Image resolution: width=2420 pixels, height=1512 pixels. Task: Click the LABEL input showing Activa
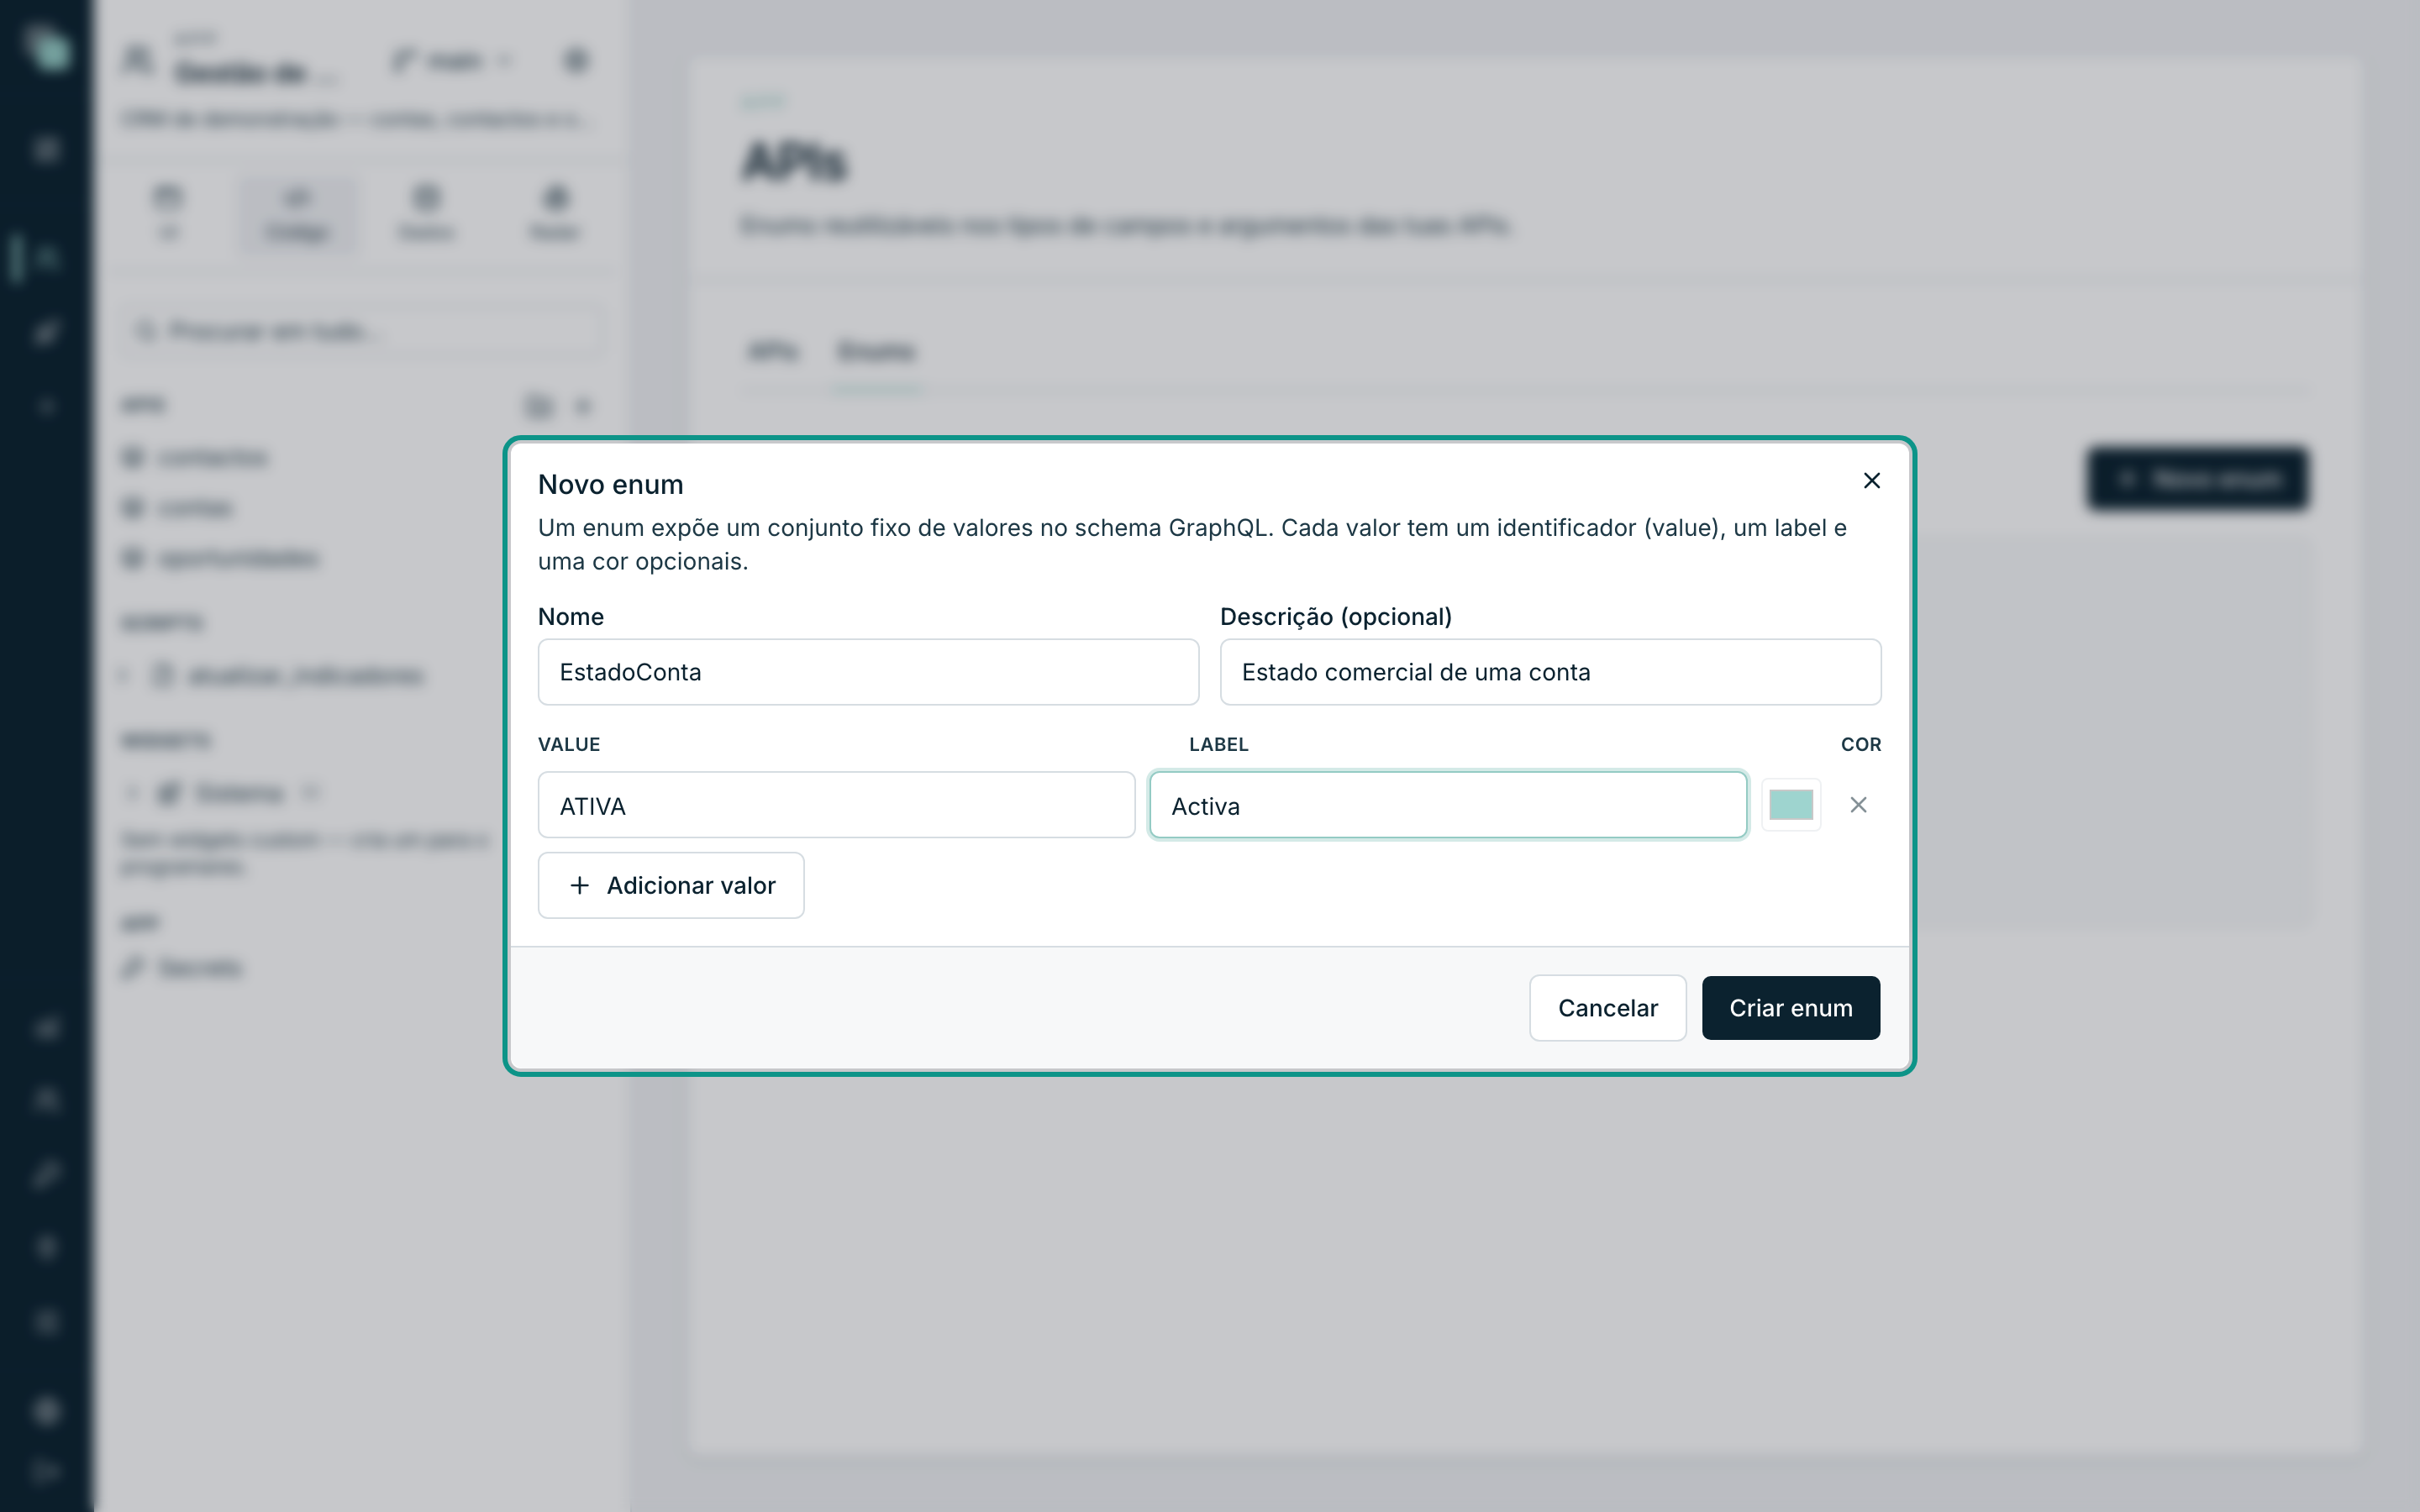(x=1448, y=805)
